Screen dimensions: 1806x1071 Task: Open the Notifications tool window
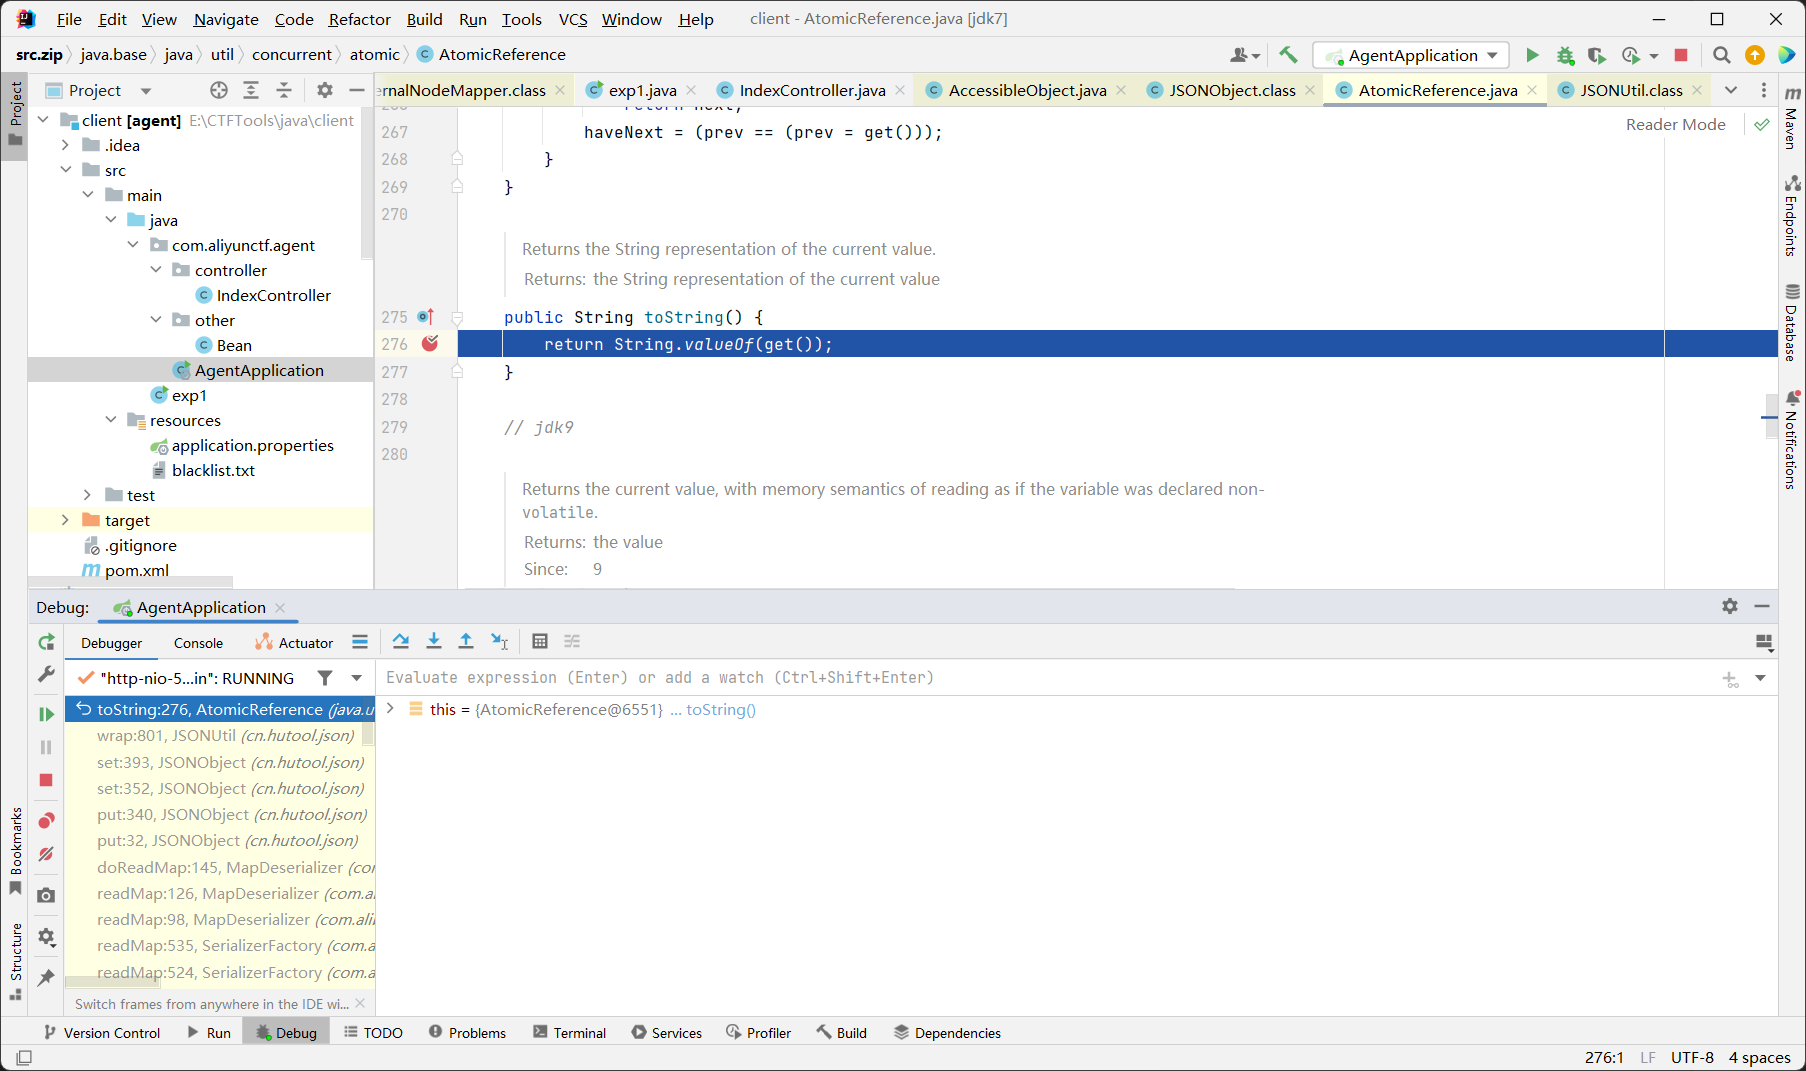click(1792, 440)
